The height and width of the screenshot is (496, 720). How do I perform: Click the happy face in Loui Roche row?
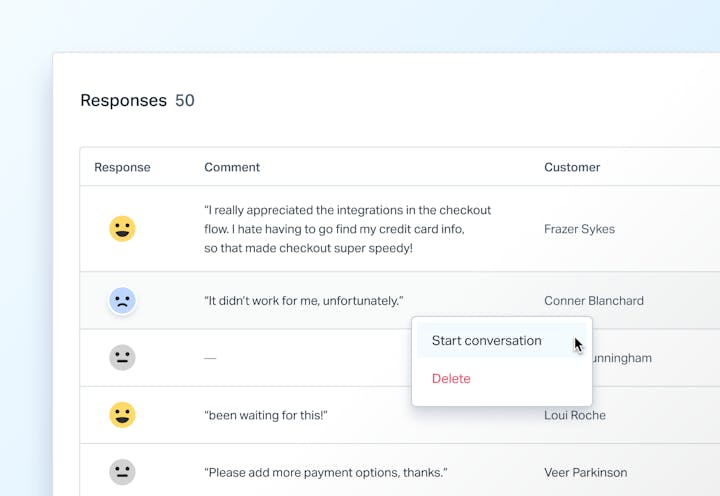[x=122, y=415]
